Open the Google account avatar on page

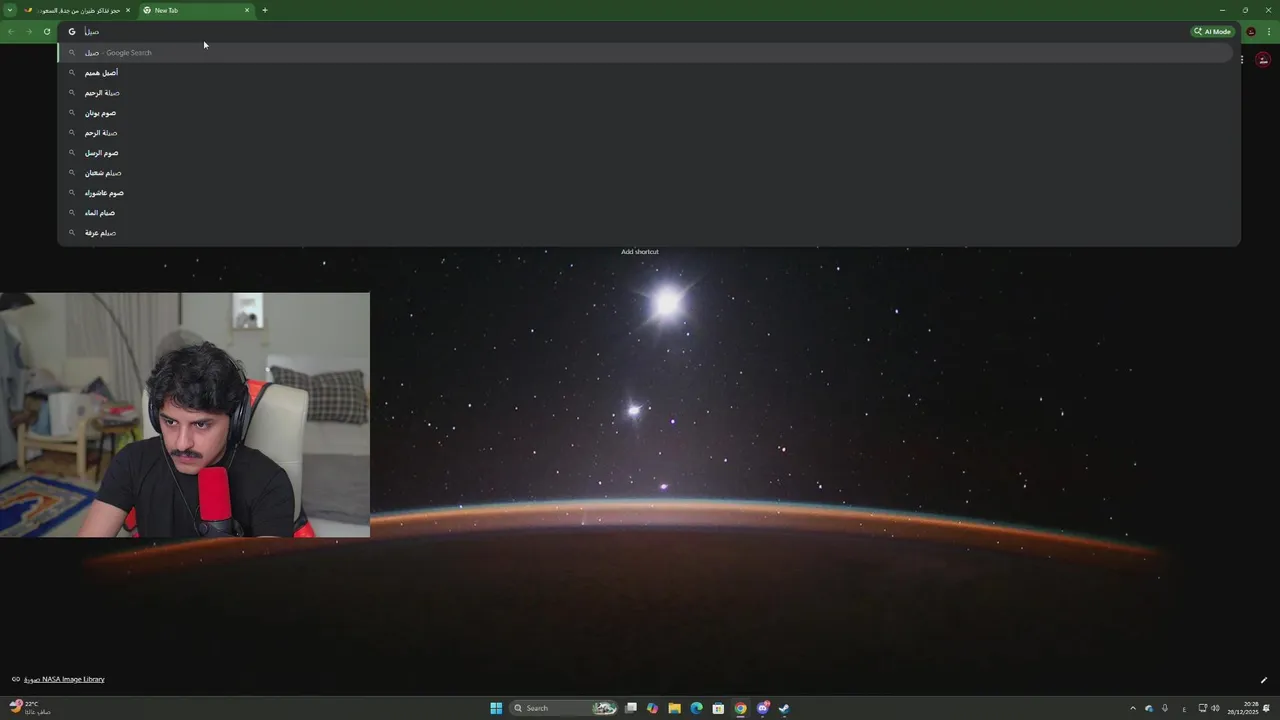pyautogui.click(x=1263, y=60)
